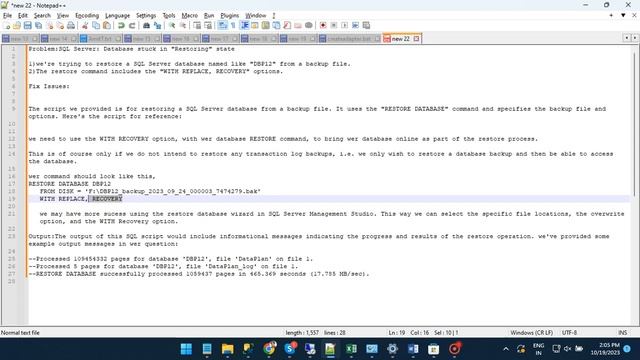Image resolution: width=640 pixels, height=360 pixels.
Task: Click line number 19 in margin
Action: coord(11,199)
